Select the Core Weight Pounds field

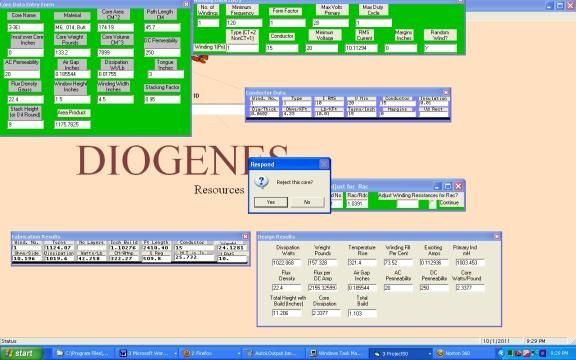tap(72, 53)
